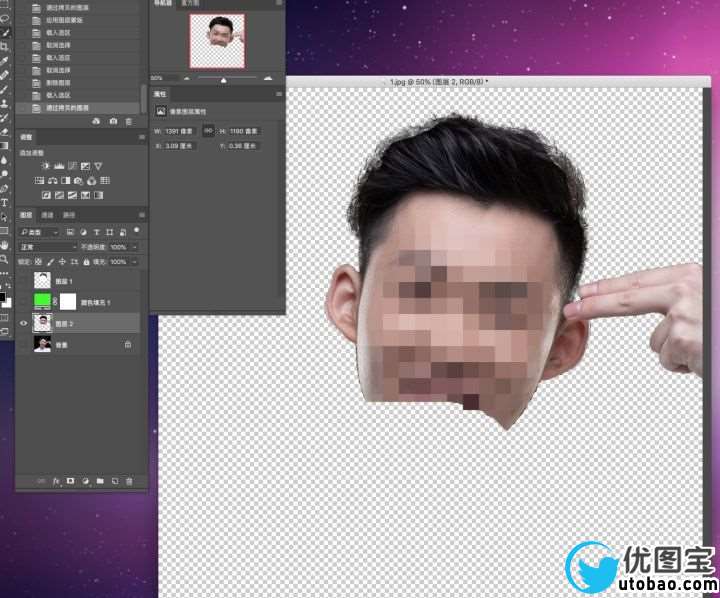The width and height of the screenshot is (720, 598).
Task: Add Invert adjustment icon
Action: (46, 195)
